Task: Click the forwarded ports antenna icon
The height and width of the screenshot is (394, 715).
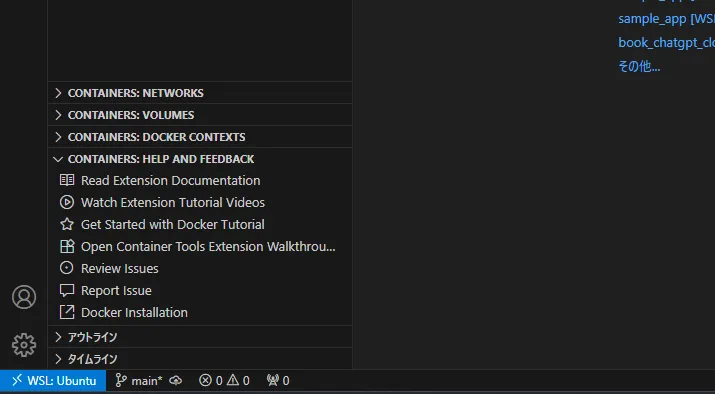Action: pyautogui.click(x=273, y=380)
